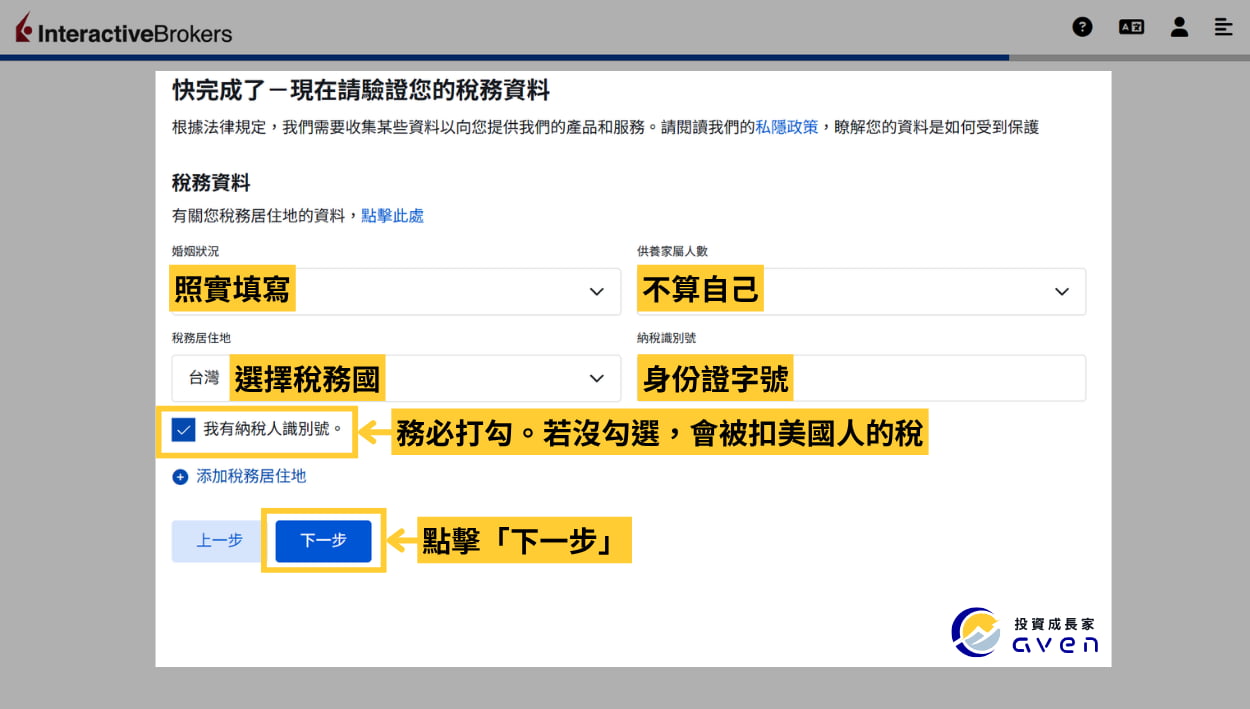Open the hamburger menu icon

1223,27
